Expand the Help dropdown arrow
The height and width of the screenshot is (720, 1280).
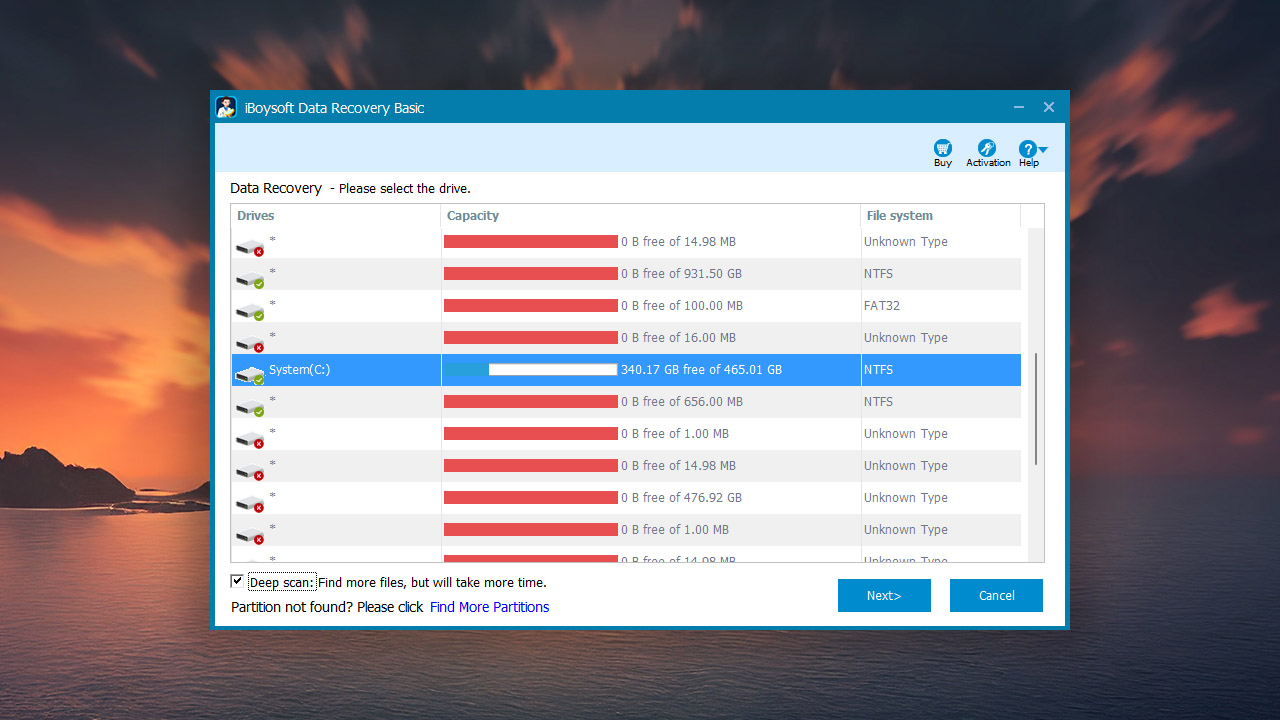1043,150
